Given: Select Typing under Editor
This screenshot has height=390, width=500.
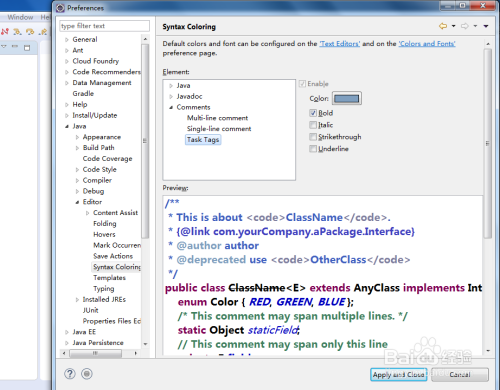Looking at the screenshot, I should [x=104, y=289].
